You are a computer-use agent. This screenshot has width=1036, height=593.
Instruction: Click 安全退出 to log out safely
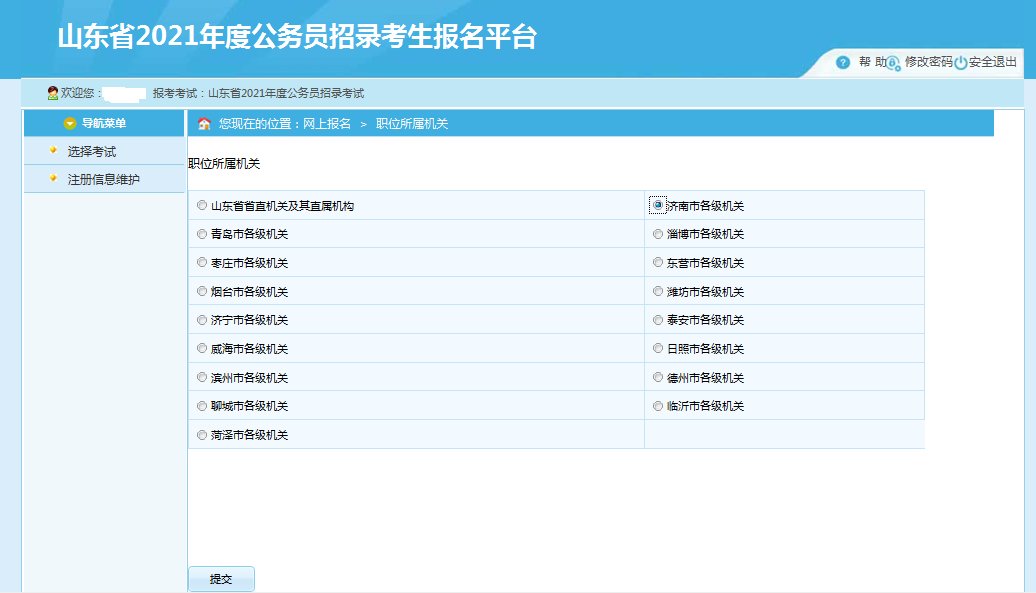[x=991, y=63]
